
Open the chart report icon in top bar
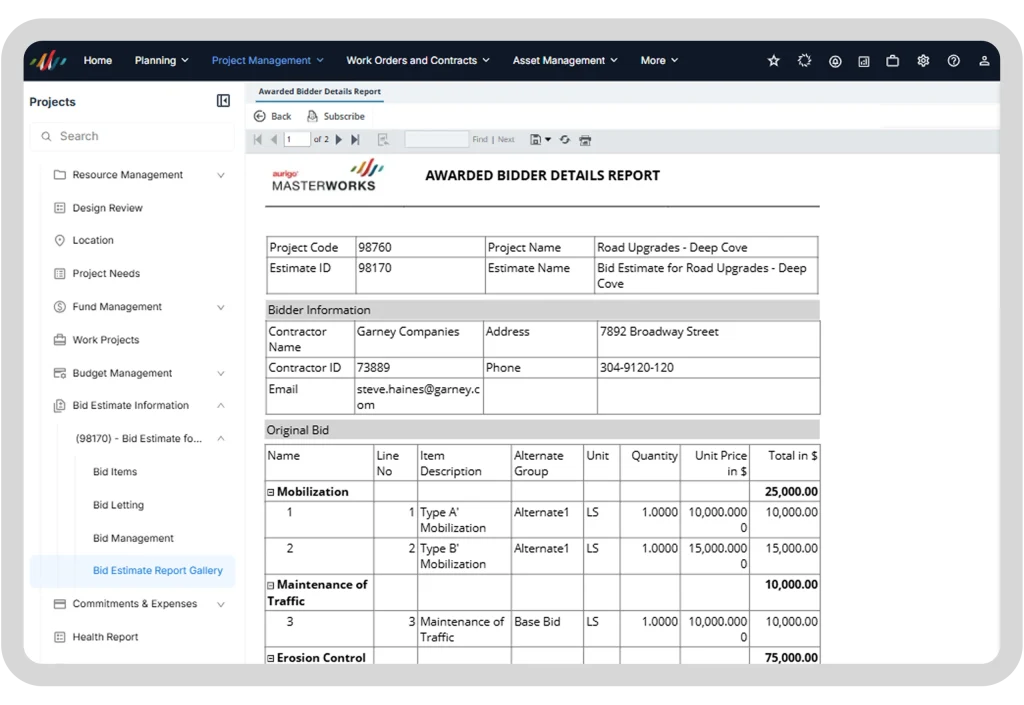[x=863, y=61]
